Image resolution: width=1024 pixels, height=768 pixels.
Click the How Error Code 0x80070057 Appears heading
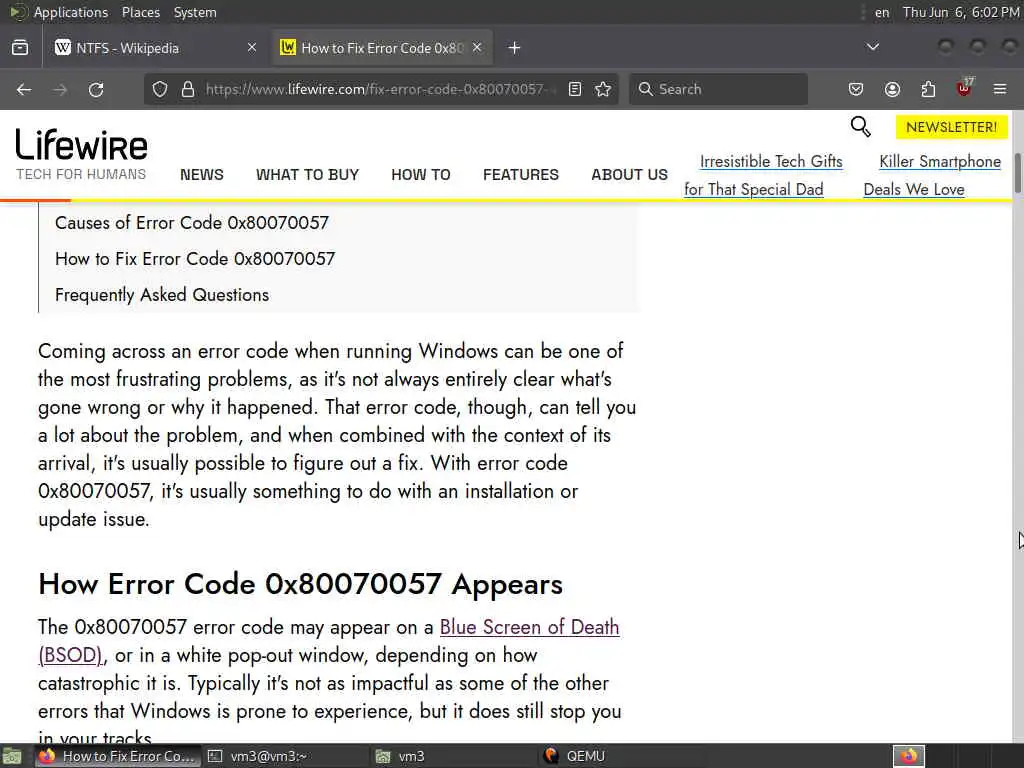[300, 584]
